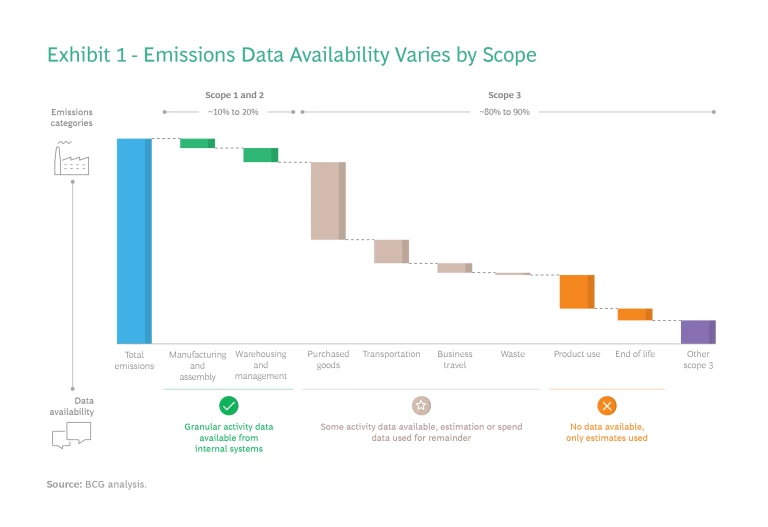This screenshot has width=768, height=527.
Task: Click the orange End of life bar
Action: (x=634, y=314)
